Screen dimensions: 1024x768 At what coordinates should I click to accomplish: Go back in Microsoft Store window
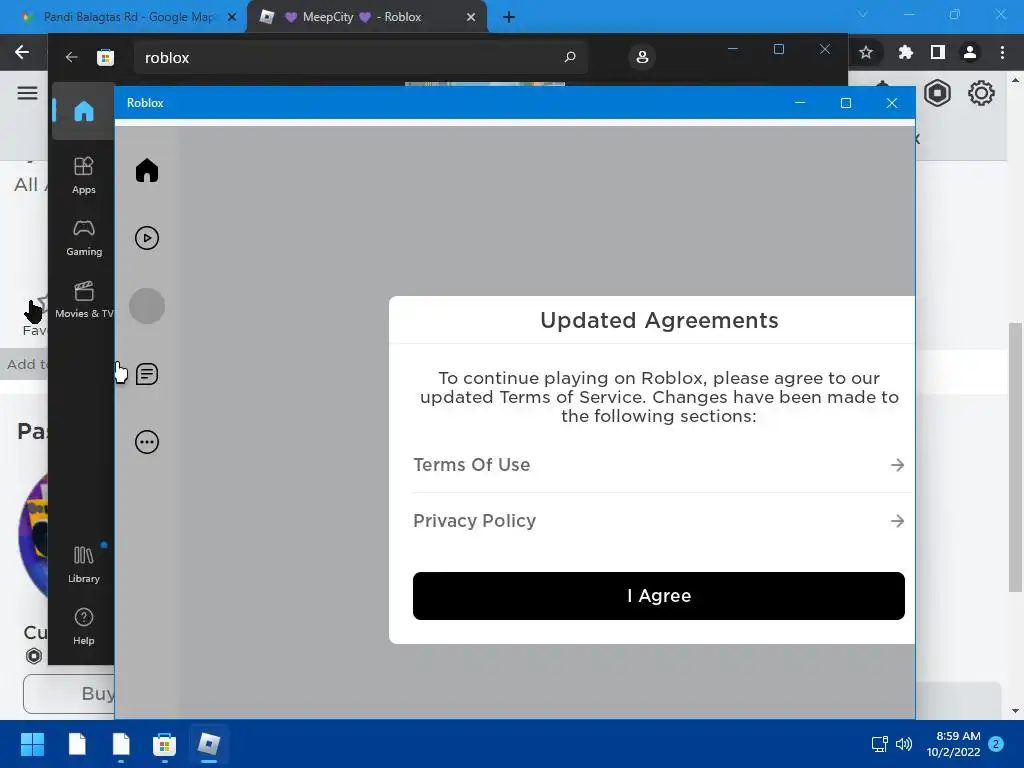tap(71, 57)
